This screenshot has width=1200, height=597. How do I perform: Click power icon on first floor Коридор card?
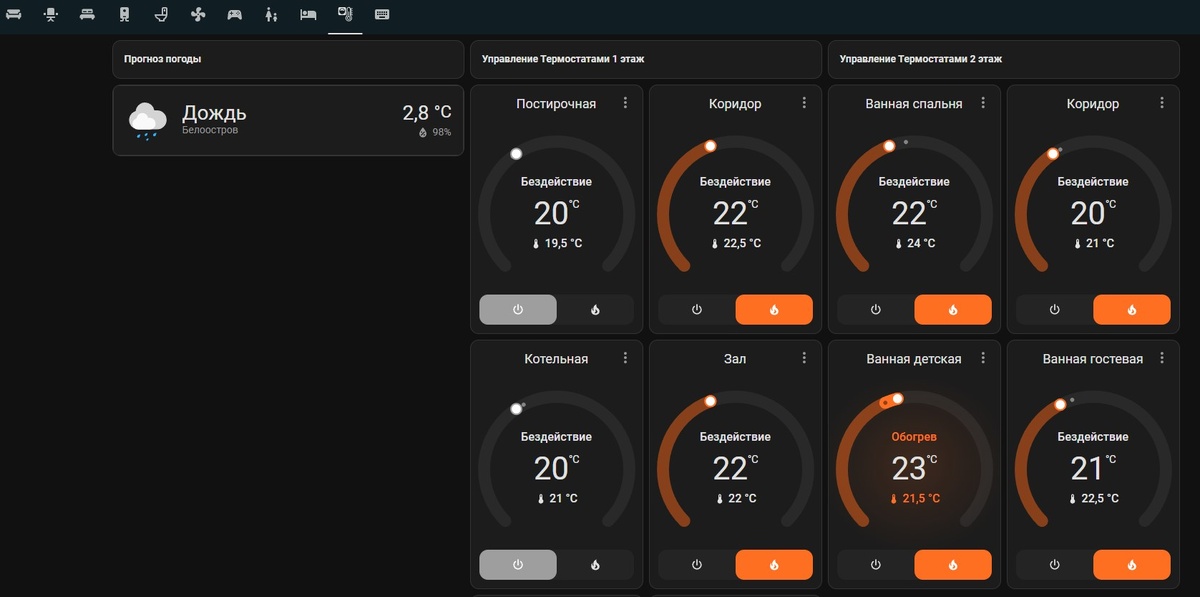pos(697,310)
